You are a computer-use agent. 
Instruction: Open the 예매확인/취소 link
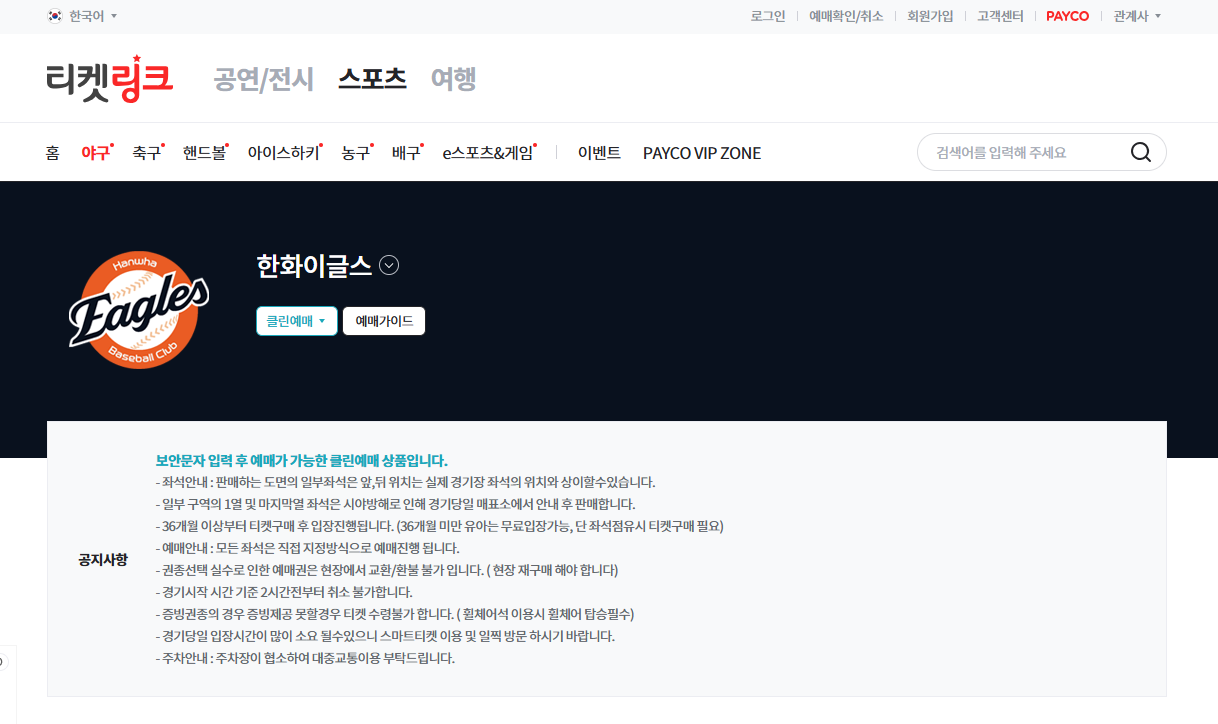click(x=846, y=16)
